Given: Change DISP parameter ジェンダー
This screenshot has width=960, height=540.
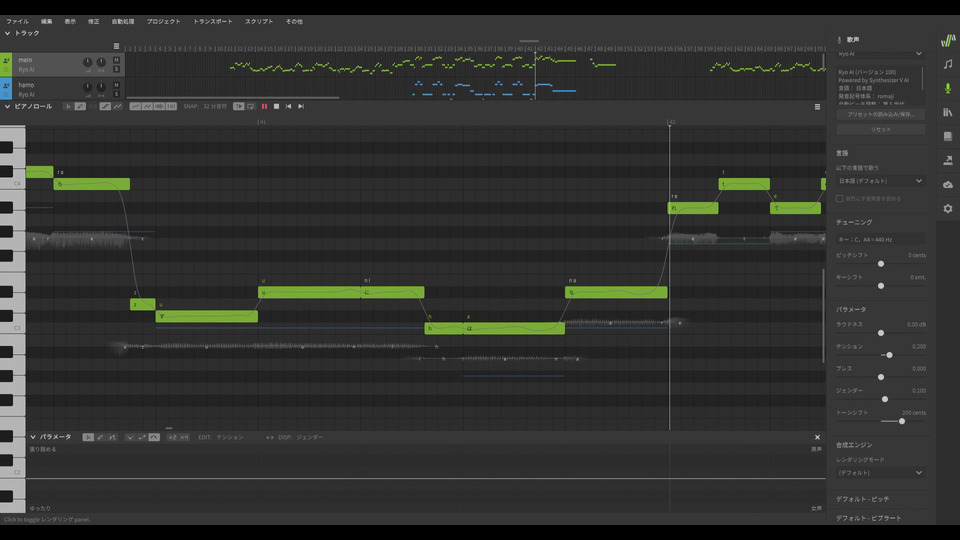Looking at the screenshot, I should [310, 437].
